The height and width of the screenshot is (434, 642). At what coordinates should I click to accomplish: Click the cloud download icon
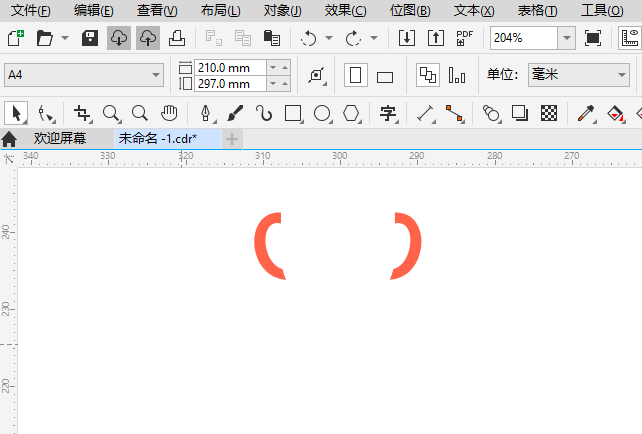[119, 38]
